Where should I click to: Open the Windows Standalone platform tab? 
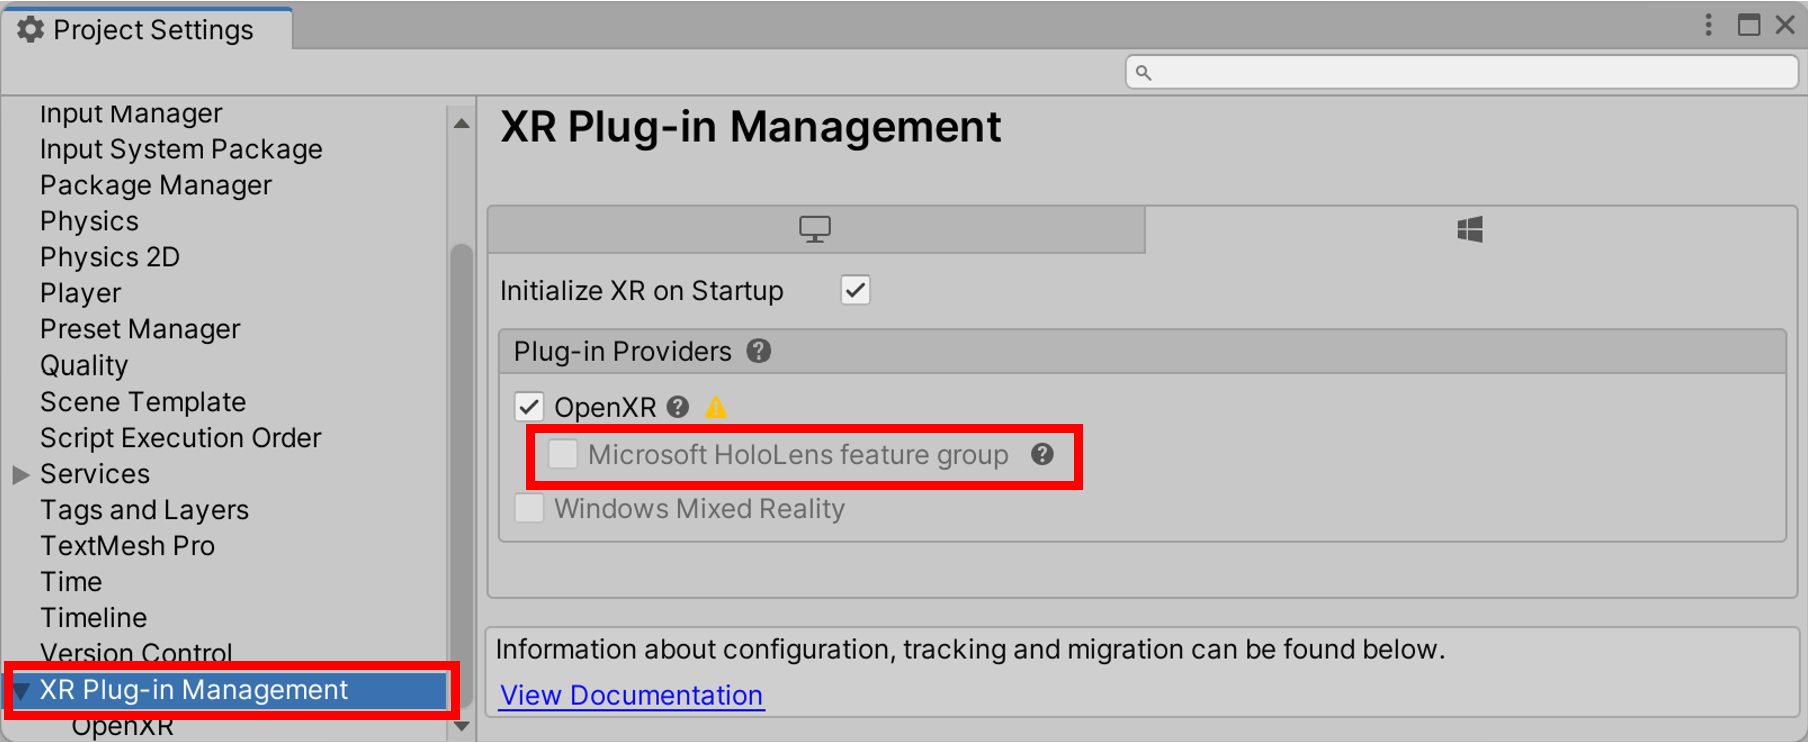point(815,229)
